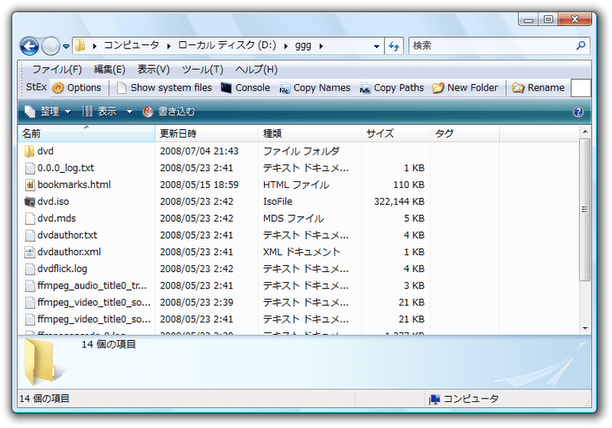Expand arrow before コンピュータ breadcrumb
Image resolution: width=612 pixels, height=428 pixels.
94,46
